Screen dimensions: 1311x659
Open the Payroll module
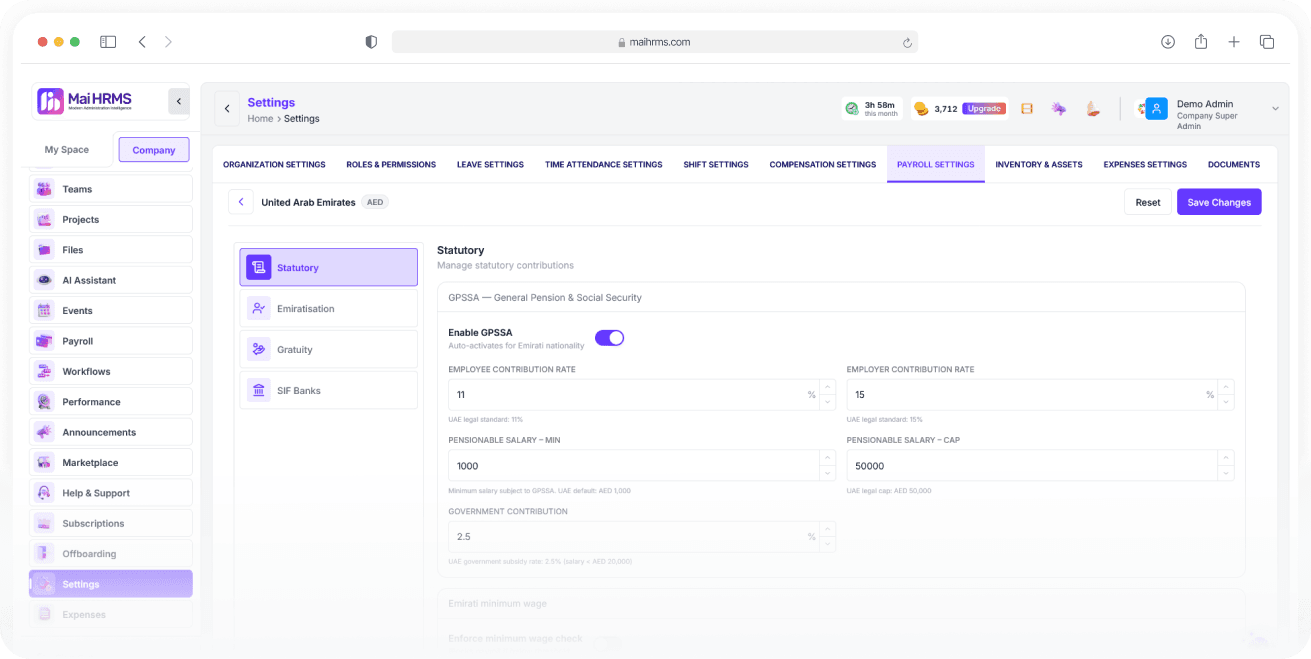click(111, 341)
